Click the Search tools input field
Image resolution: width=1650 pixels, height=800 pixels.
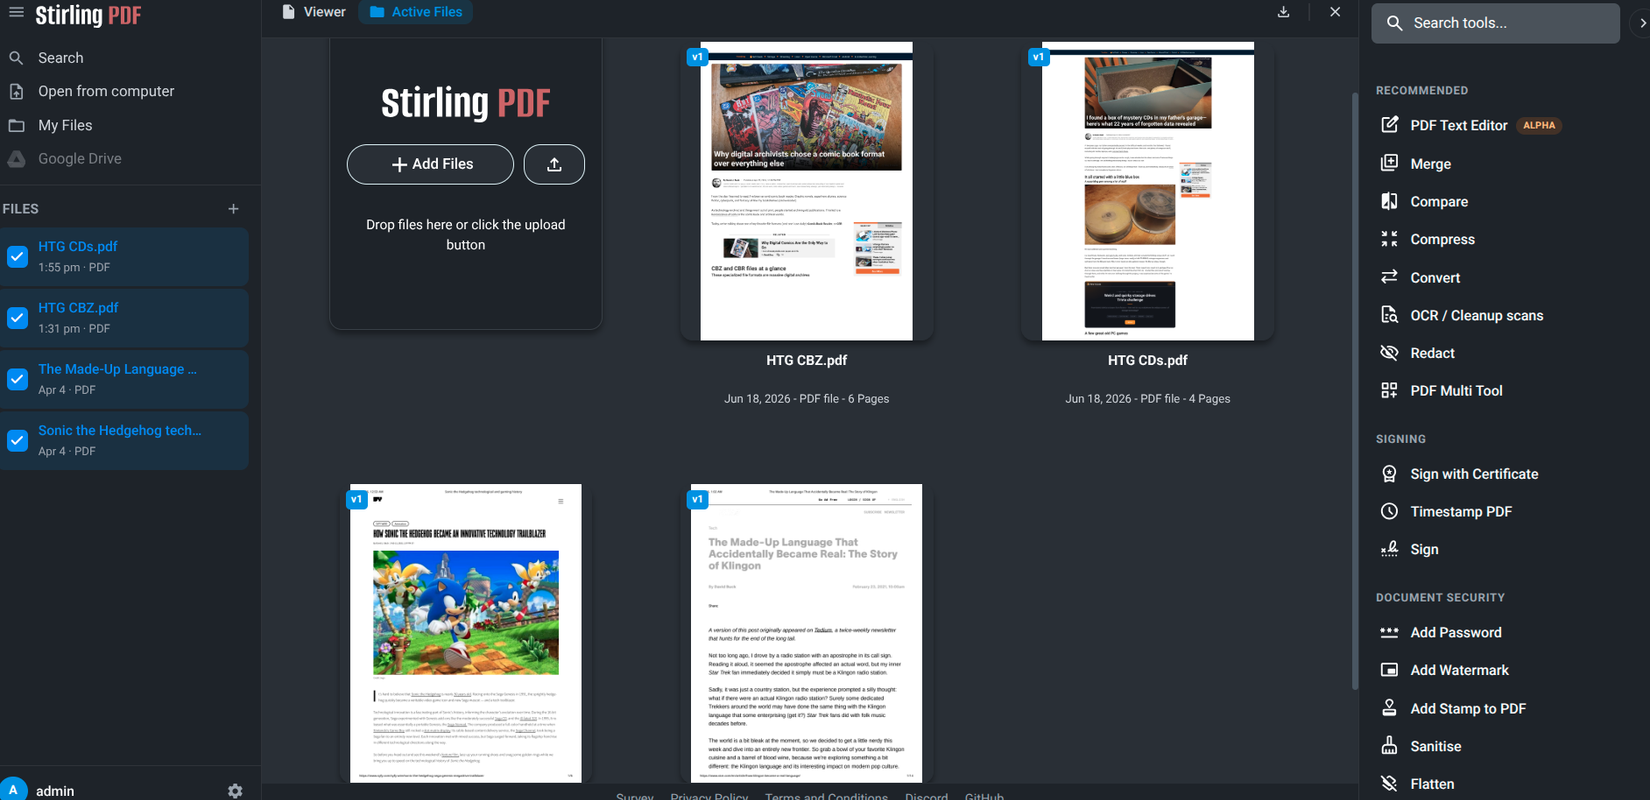[1495, 23]
